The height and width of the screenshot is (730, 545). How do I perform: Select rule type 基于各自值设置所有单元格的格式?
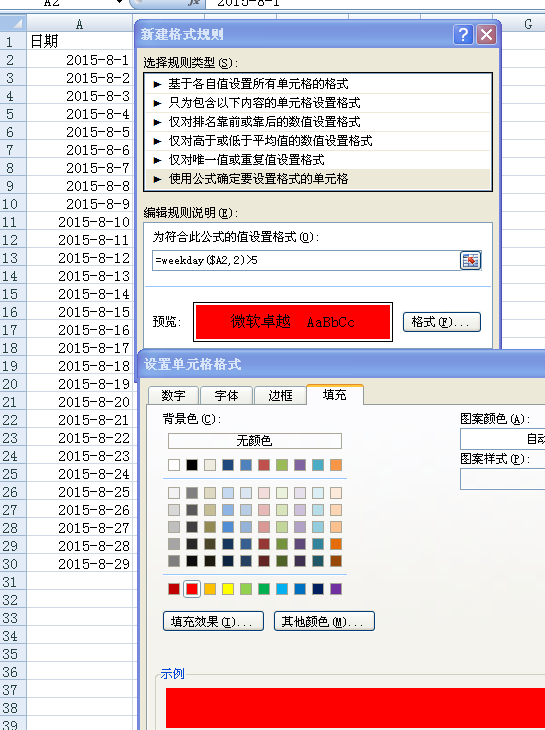pos(317,84)
